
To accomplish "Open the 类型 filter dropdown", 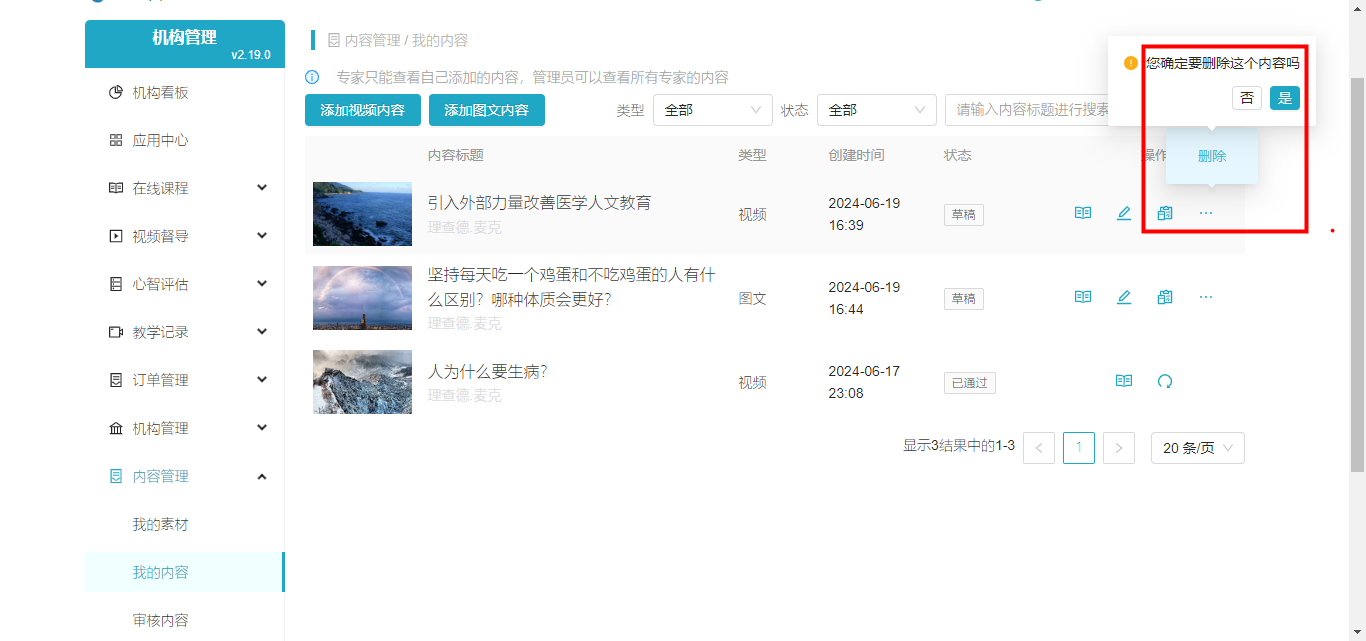I will 713,110.
